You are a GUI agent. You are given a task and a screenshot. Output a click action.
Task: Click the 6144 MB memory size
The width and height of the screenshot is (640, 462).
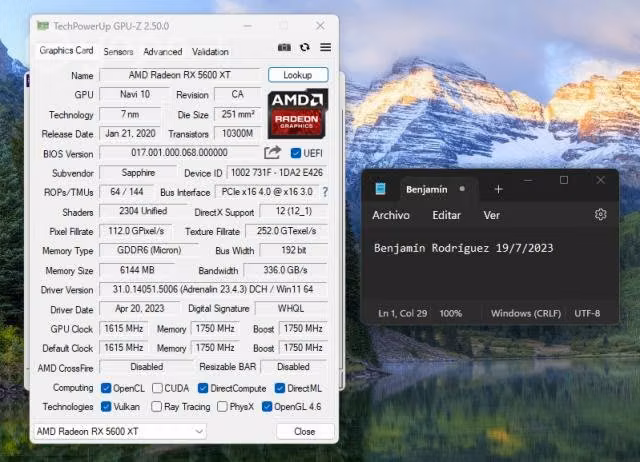tap(137, 270)
